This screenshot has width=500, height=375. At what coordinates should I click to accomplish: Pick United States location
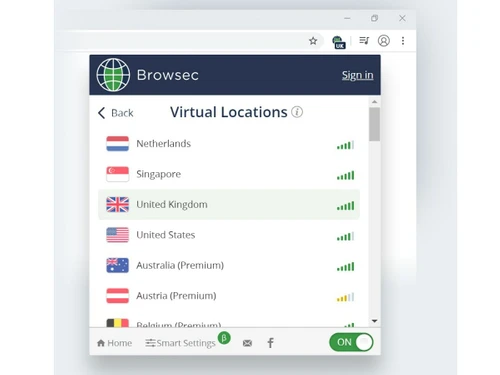[229, 235]
